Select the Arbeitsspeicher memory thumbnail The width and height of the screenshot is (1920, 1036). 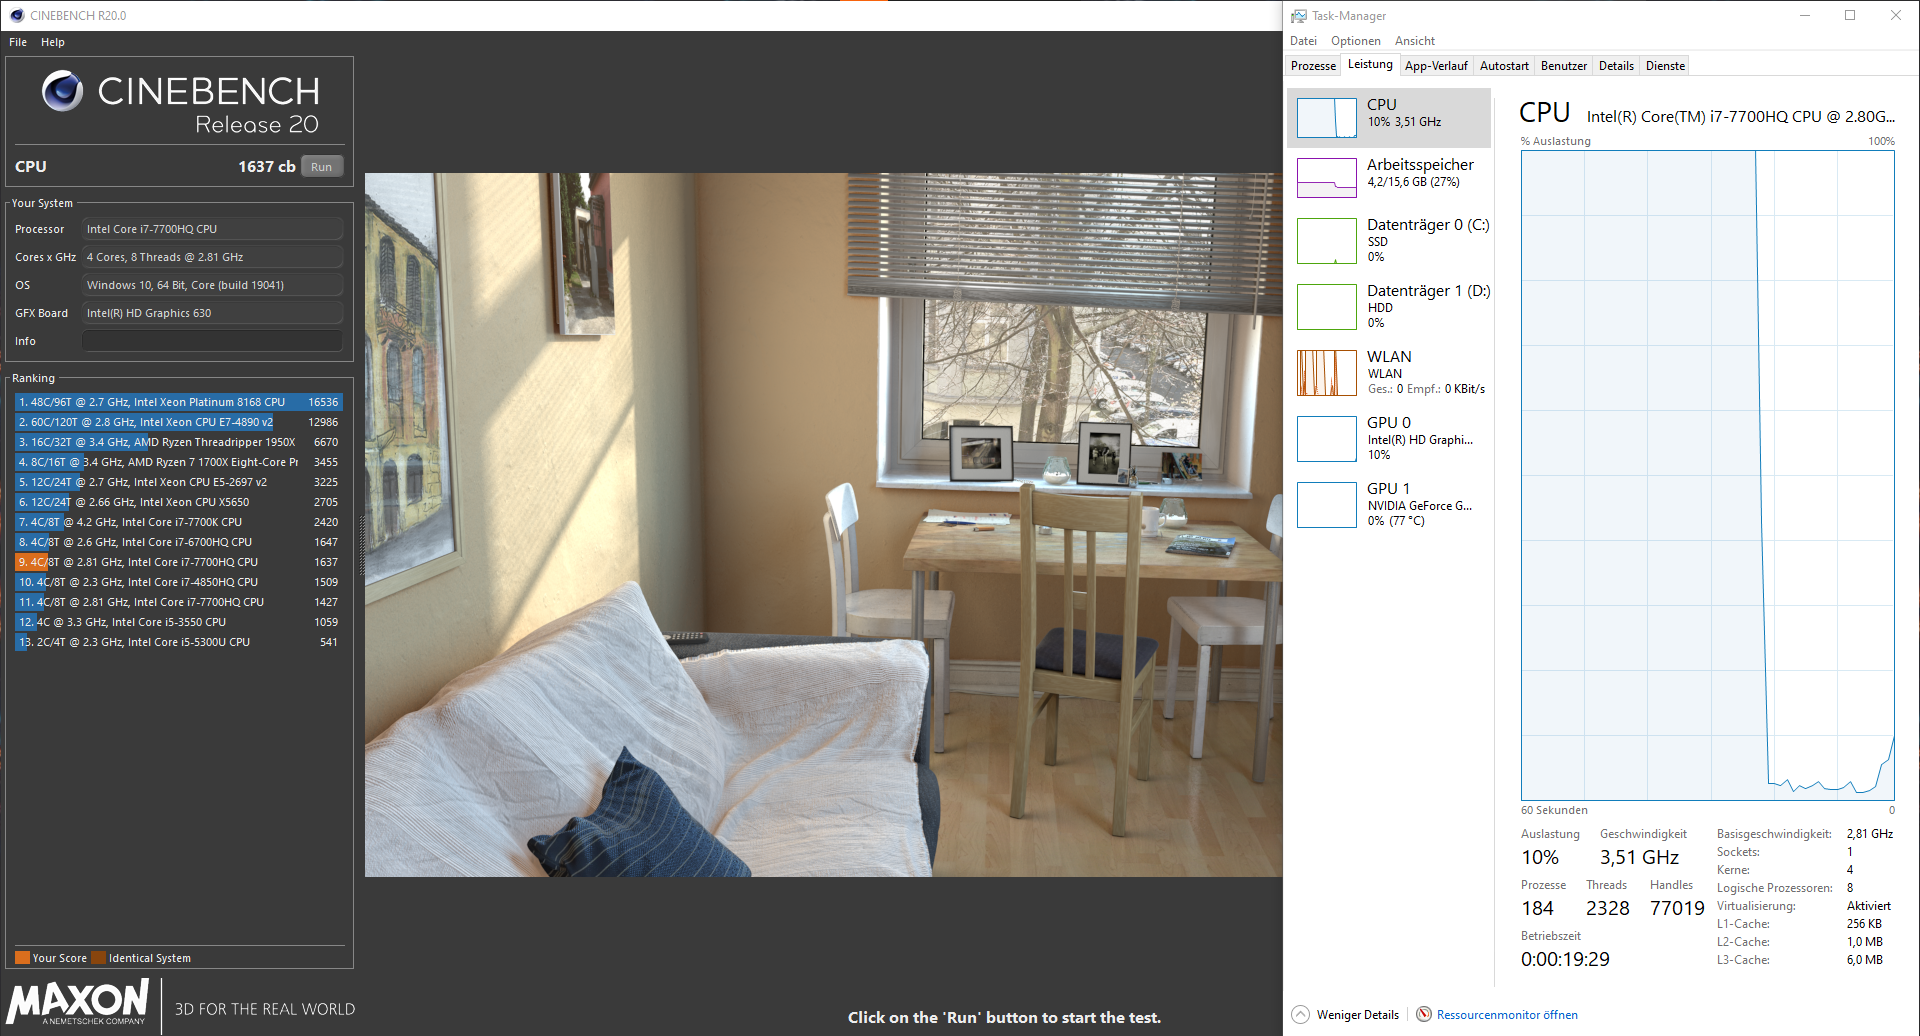(1327, 178)
